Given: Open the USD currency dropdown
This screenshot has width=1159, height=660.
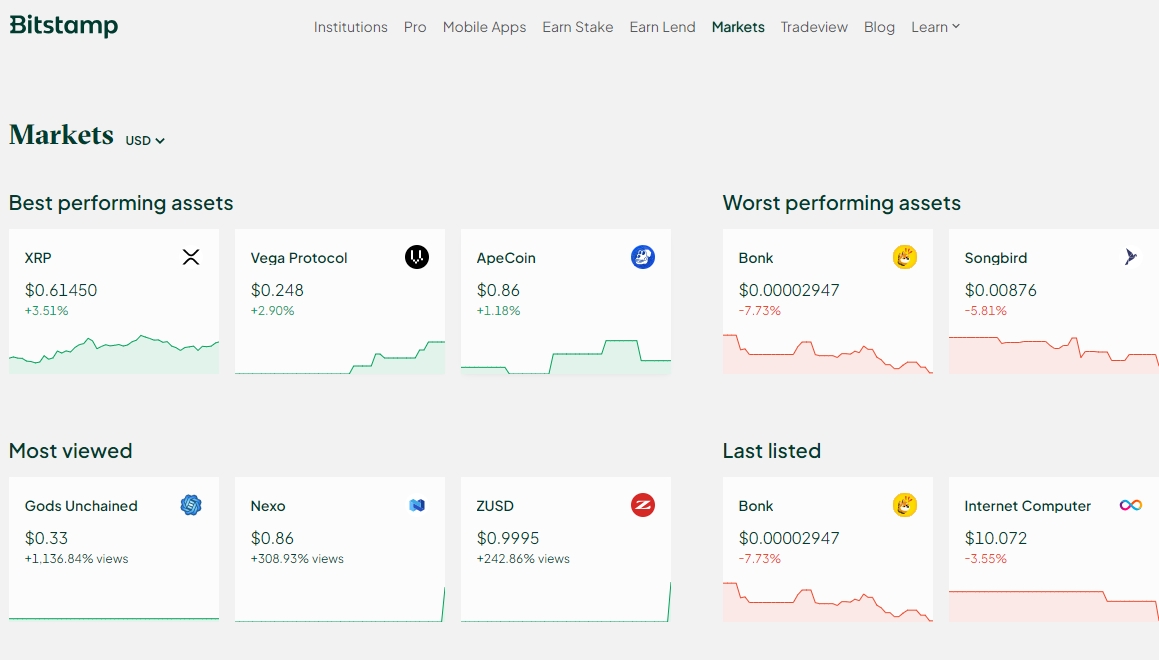Looking at the screenshot, I should [x=145, y=141].
